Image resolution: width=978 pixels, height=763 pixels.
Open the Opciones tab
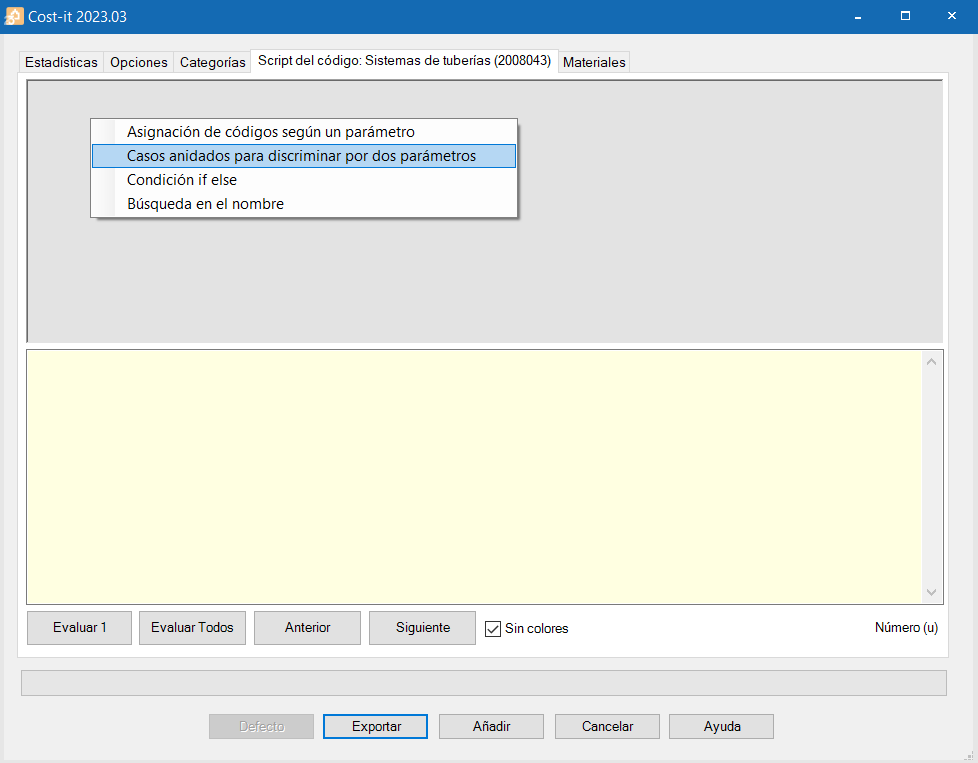(138, 62)
